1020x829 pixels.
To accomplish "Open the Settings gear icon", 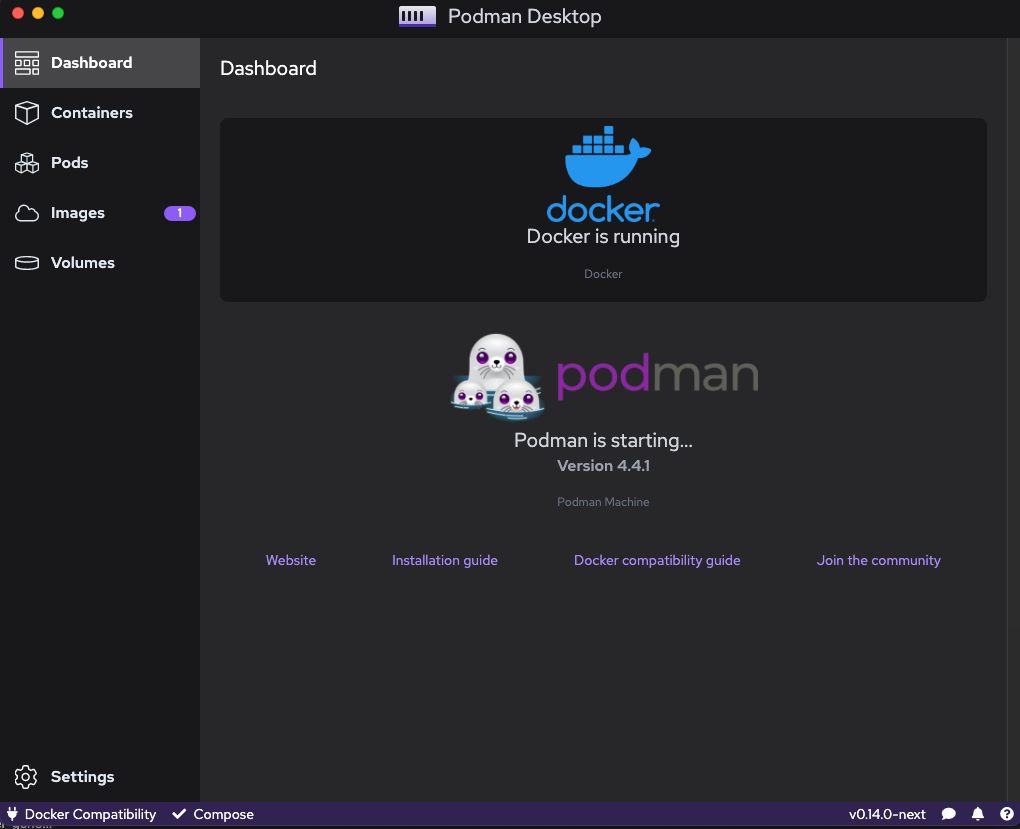I will pos(25,777).
